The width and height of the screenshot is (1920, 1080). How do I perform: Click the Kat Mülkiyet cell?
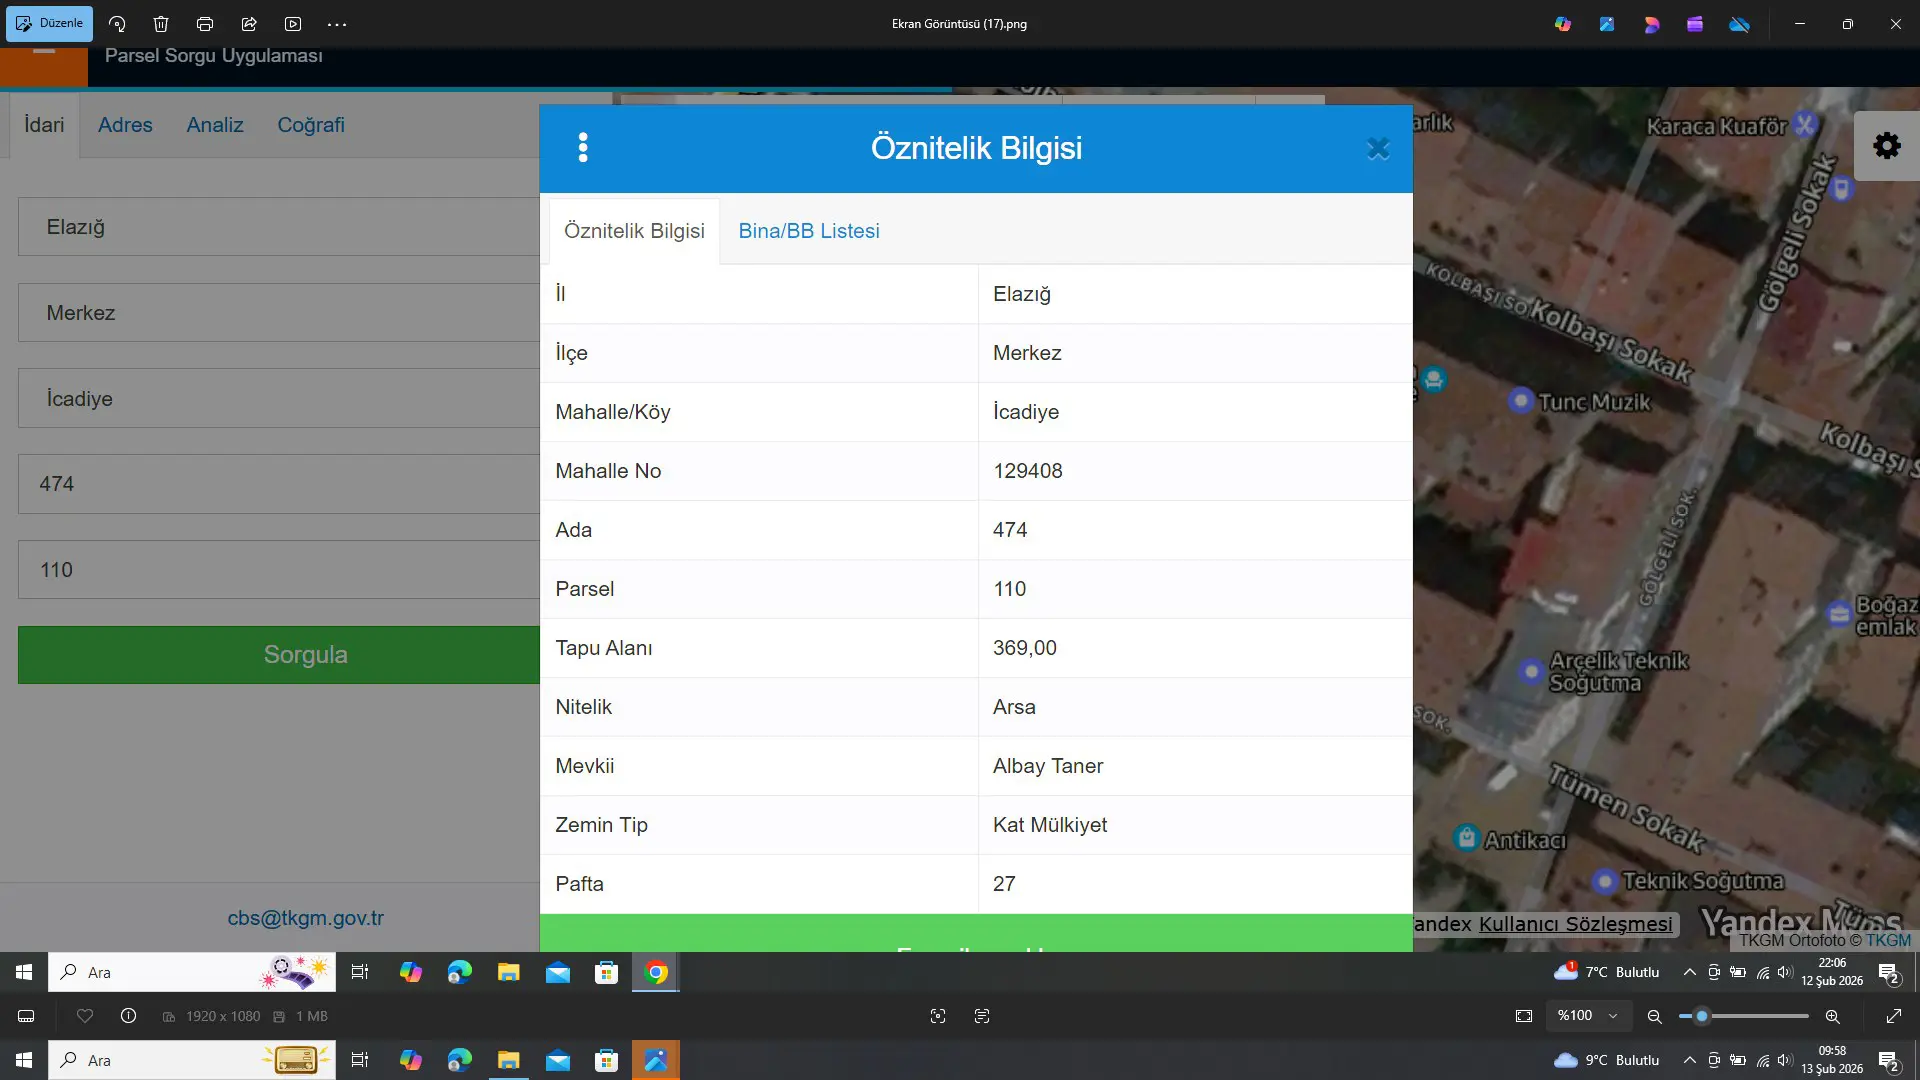(x=1195, y=825)
